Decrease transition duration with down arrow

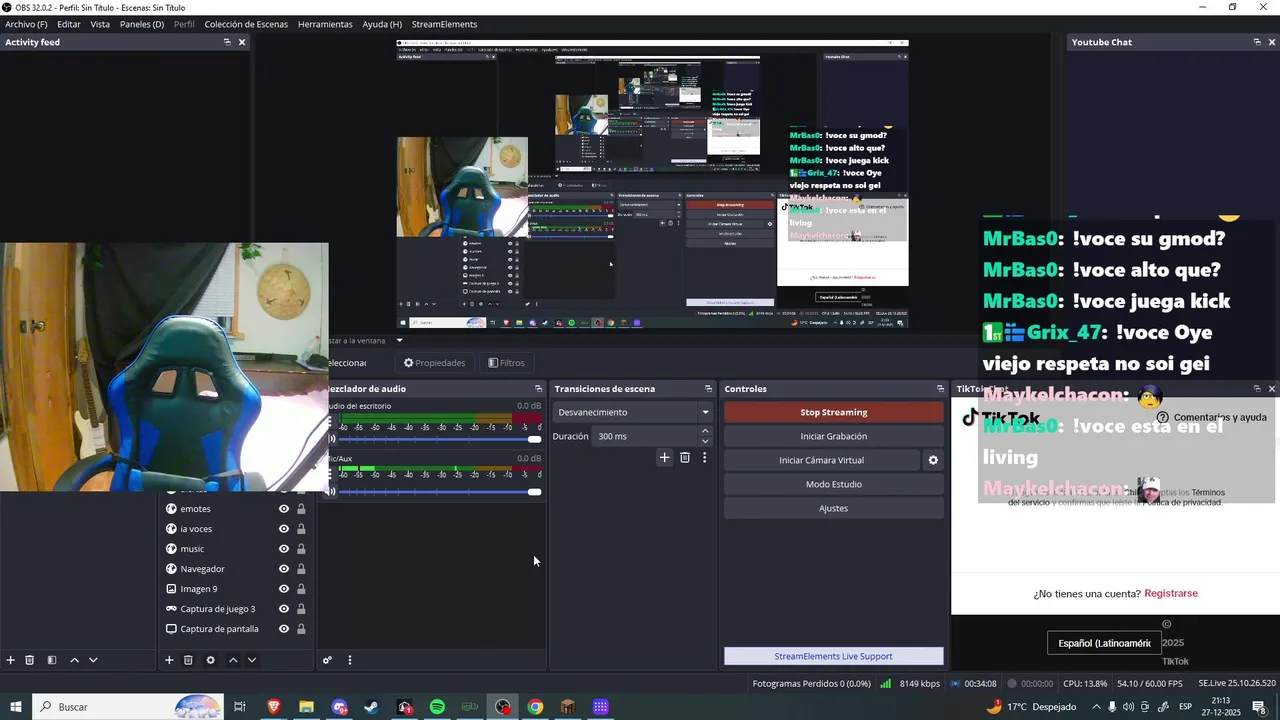pyautogui.click(x=705, y=441)
